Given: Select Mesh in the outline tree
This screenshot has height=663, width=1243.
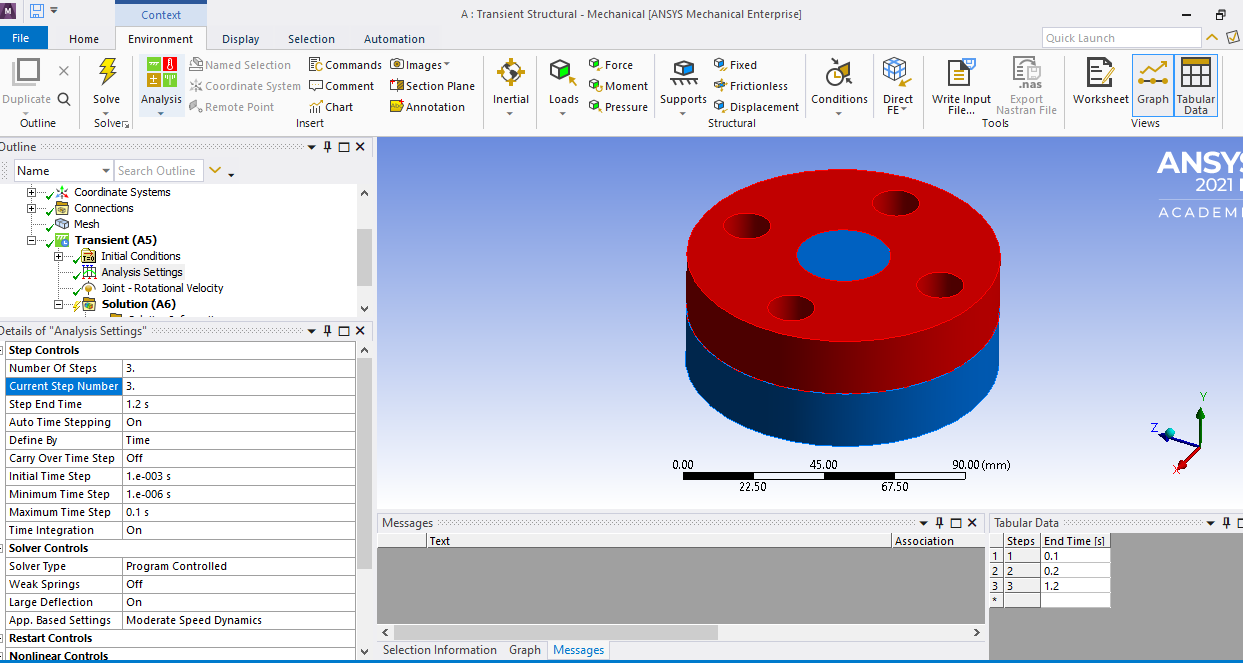Looking at the screenshot, I should click(86, 224).
